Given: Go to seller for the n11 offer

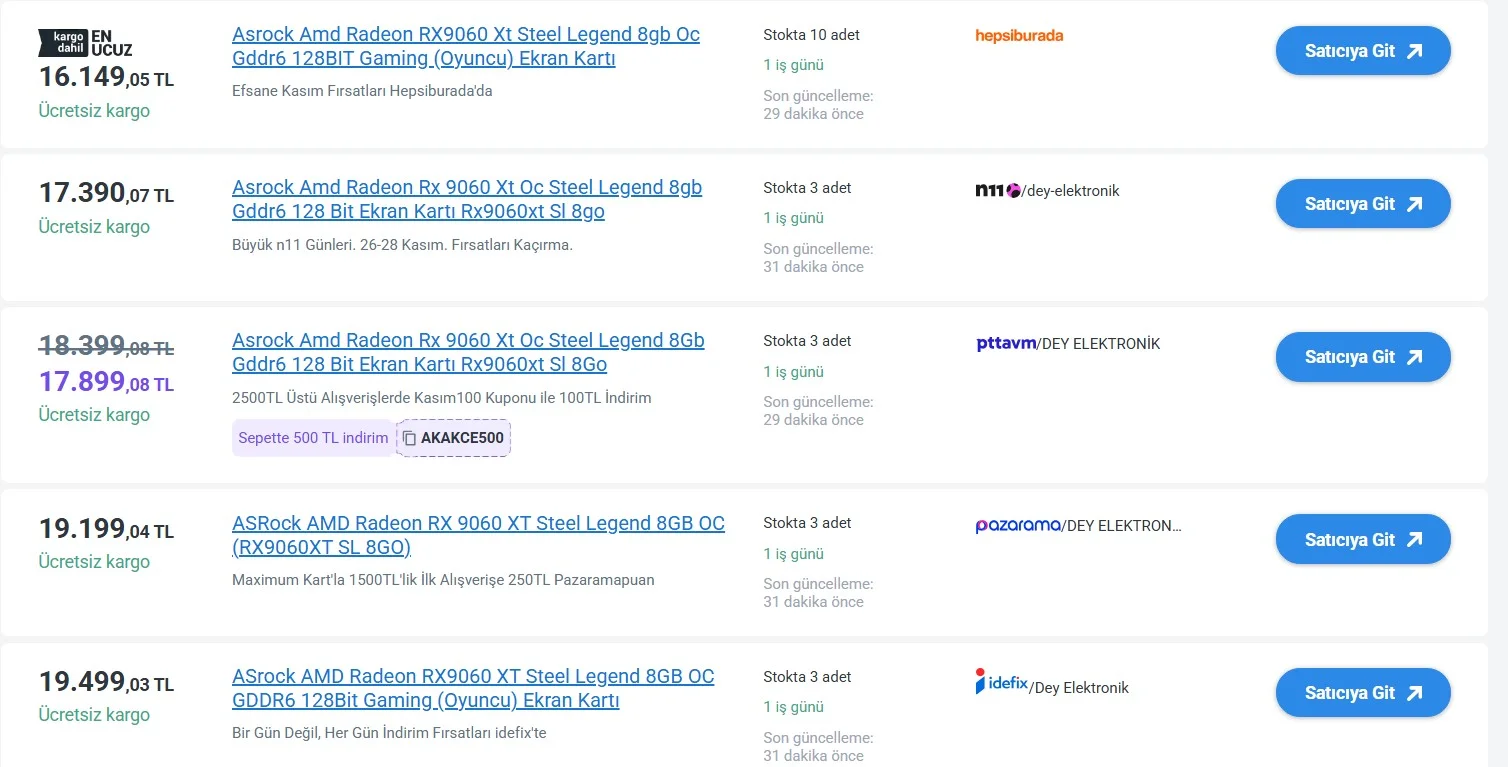Looking at the screenshot, I should point(1363,204).
